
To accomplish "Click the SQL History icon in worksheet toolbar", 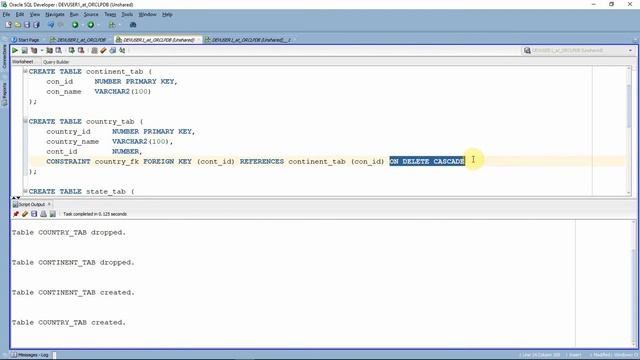I will [x=113, y=51].
